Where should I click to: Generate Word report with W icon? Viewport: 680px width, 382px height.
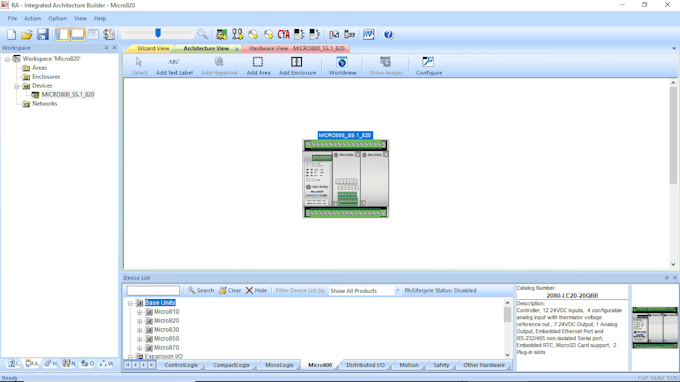pyautogui.click(x=369, y=34)
